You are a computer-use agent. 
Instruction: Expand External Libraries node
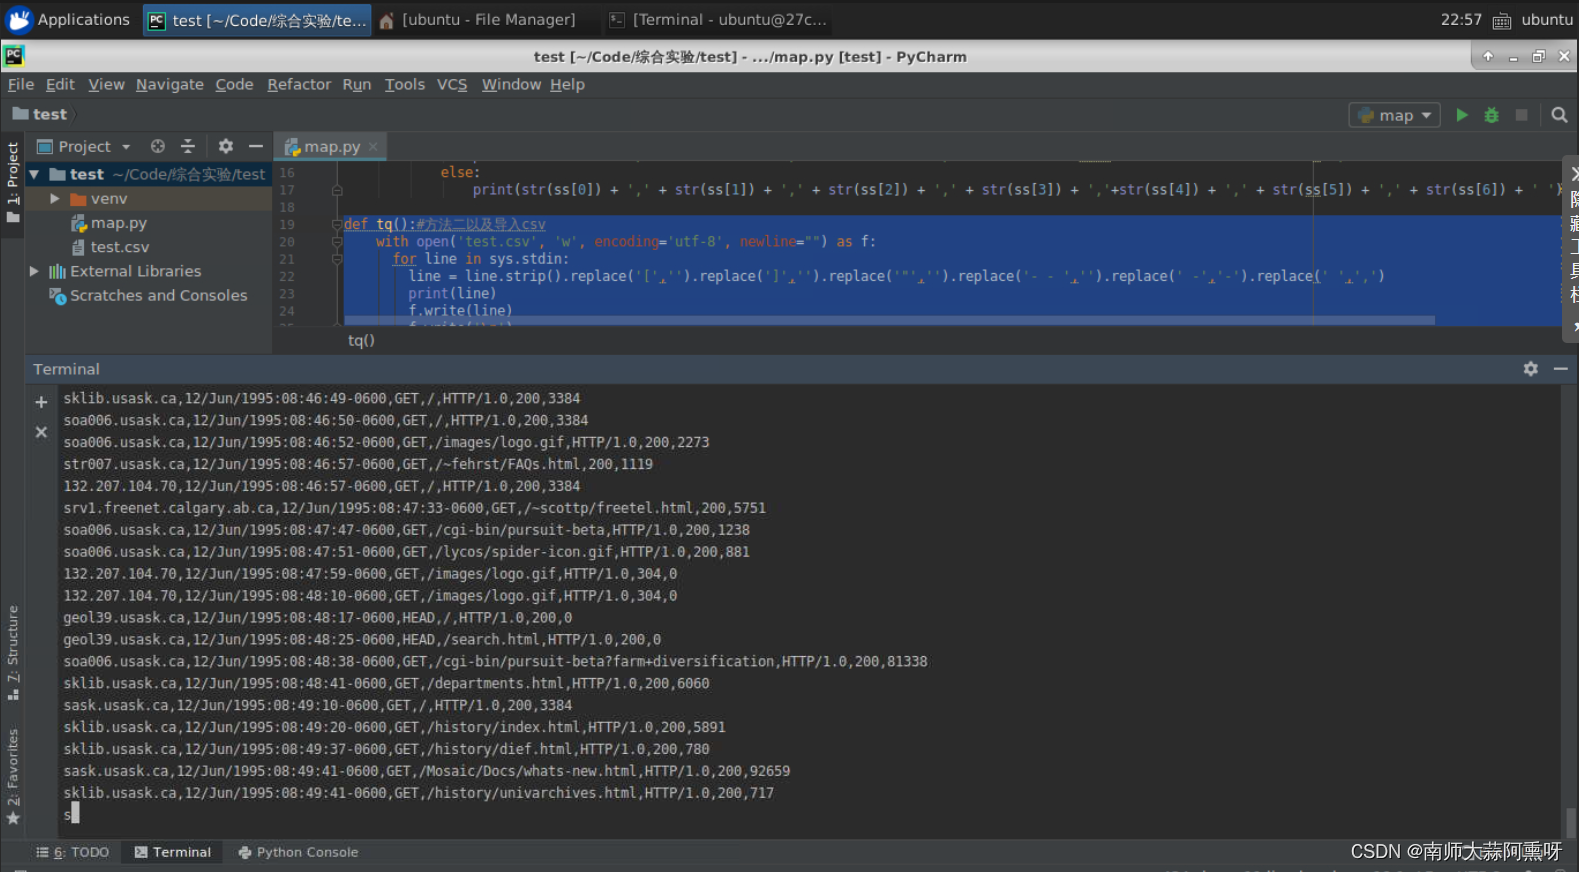click(34, 271)
